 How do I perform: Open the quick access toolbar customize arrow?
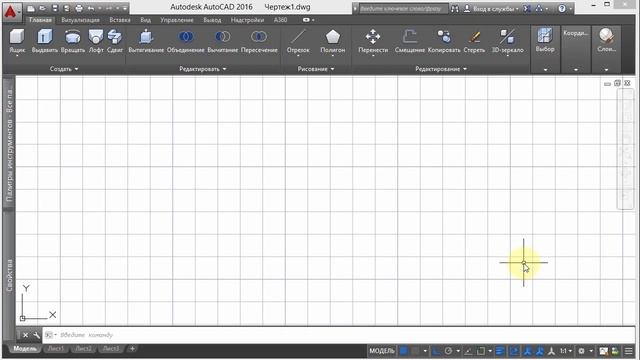click(124, 9)
